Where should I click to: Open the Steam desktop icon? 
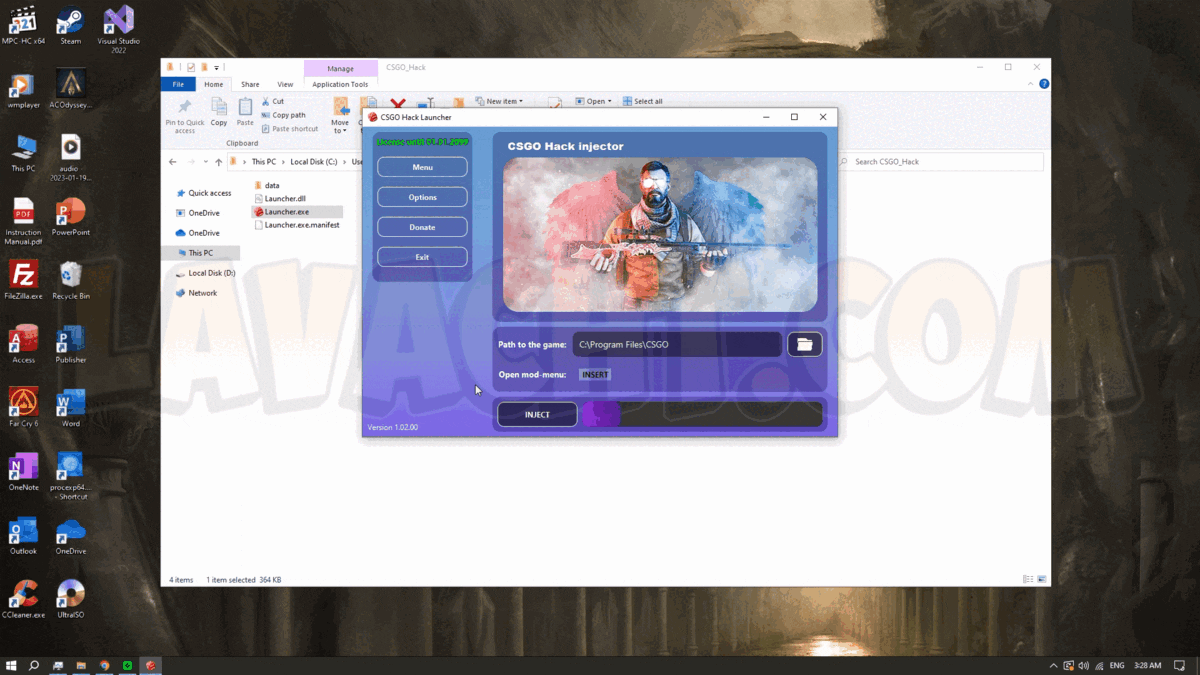(x=70, y=27)
